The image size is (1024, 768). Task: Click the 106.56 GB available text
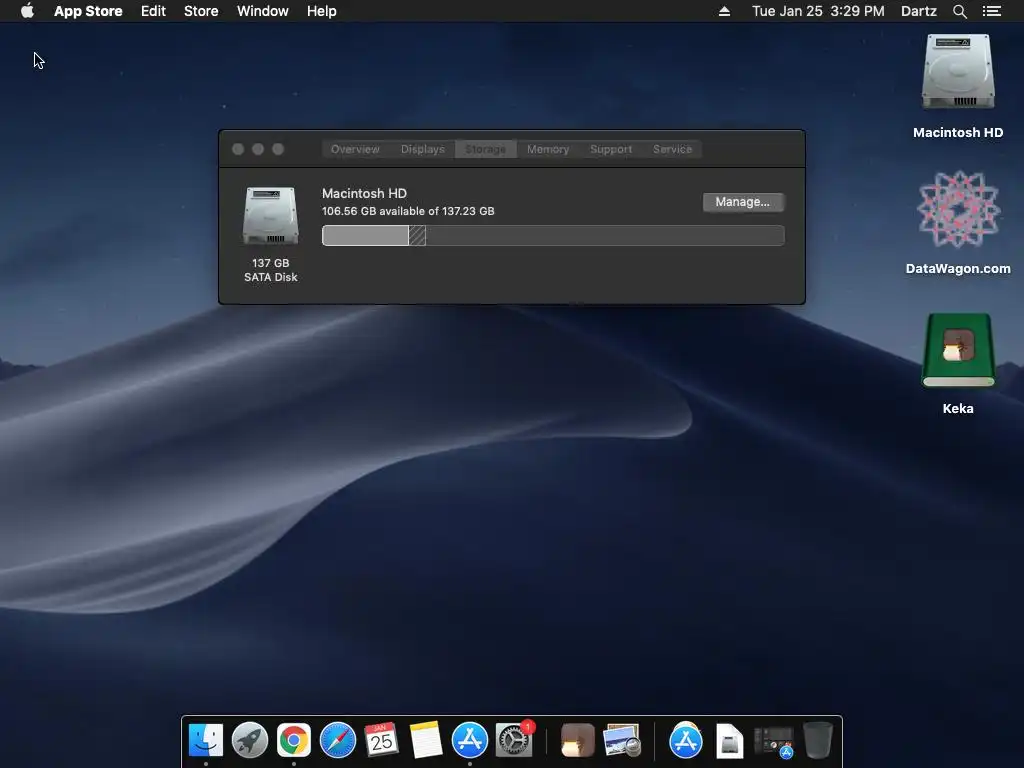(408, 211)
